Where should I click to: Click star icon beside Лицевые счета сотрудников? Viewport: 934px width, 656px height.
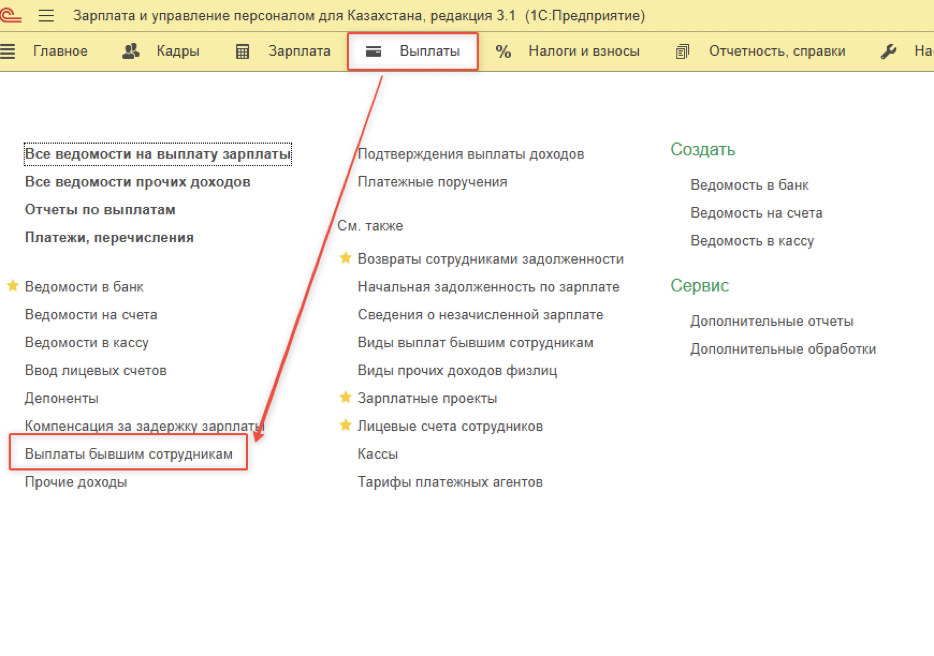[346, 426]
